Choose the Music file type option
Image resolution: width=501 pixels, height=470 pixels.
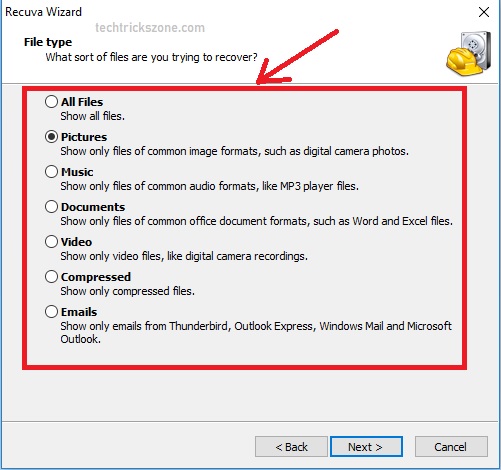coord(51,172)
